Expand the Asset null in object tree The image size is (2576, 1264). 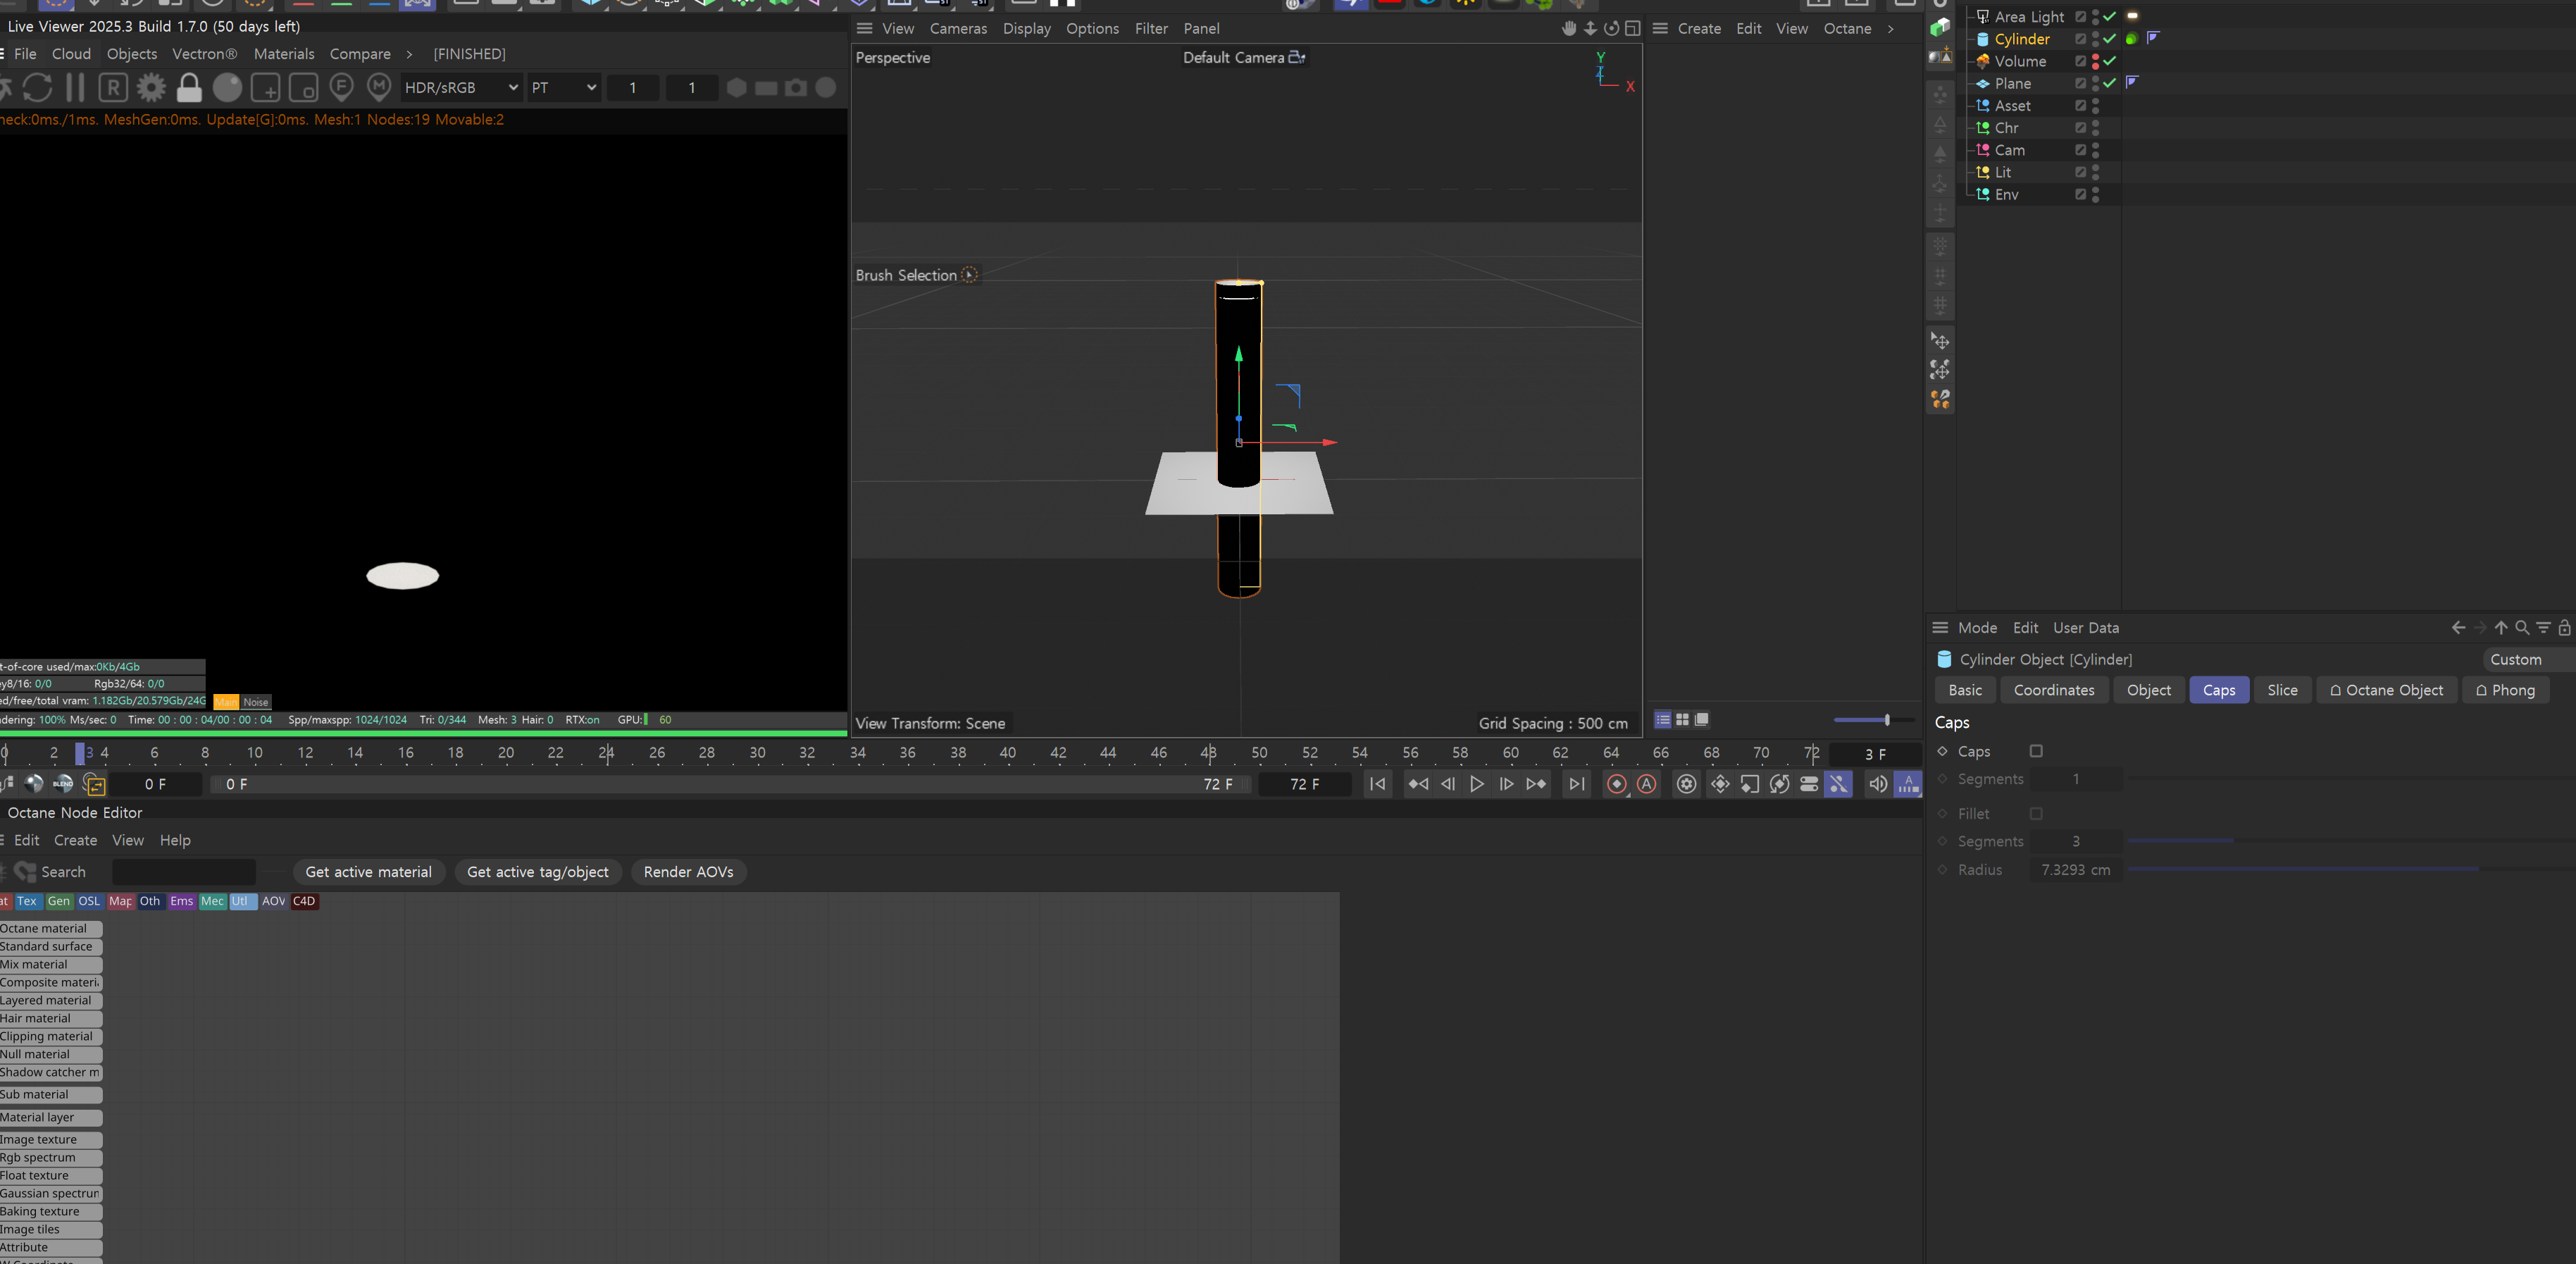pos(1970,106)
